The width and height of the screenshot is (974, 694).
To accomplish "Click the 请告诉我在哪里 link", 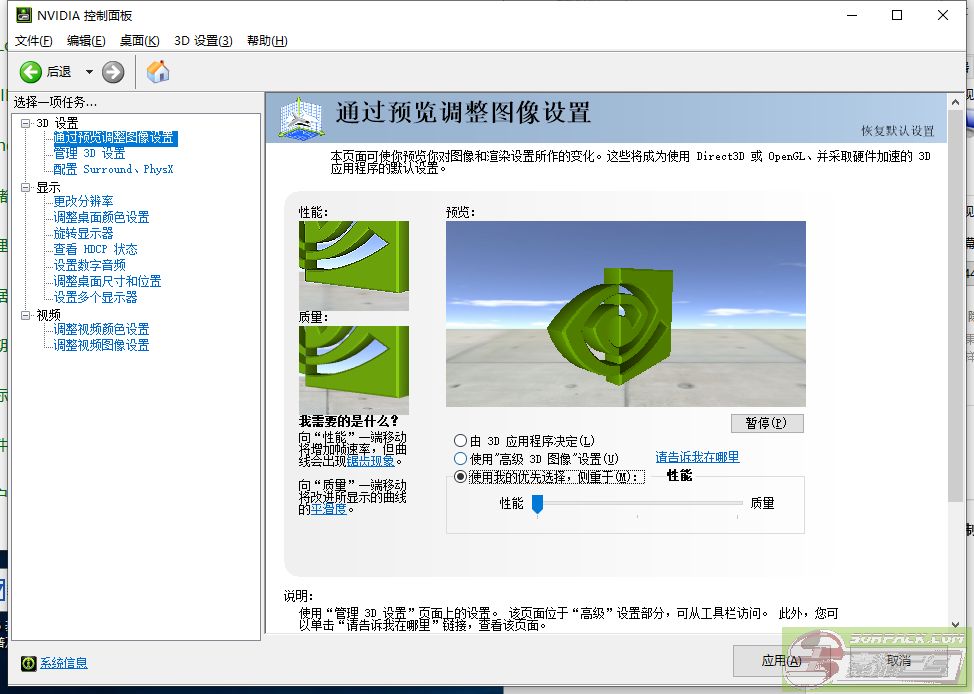I will point(696,457).
